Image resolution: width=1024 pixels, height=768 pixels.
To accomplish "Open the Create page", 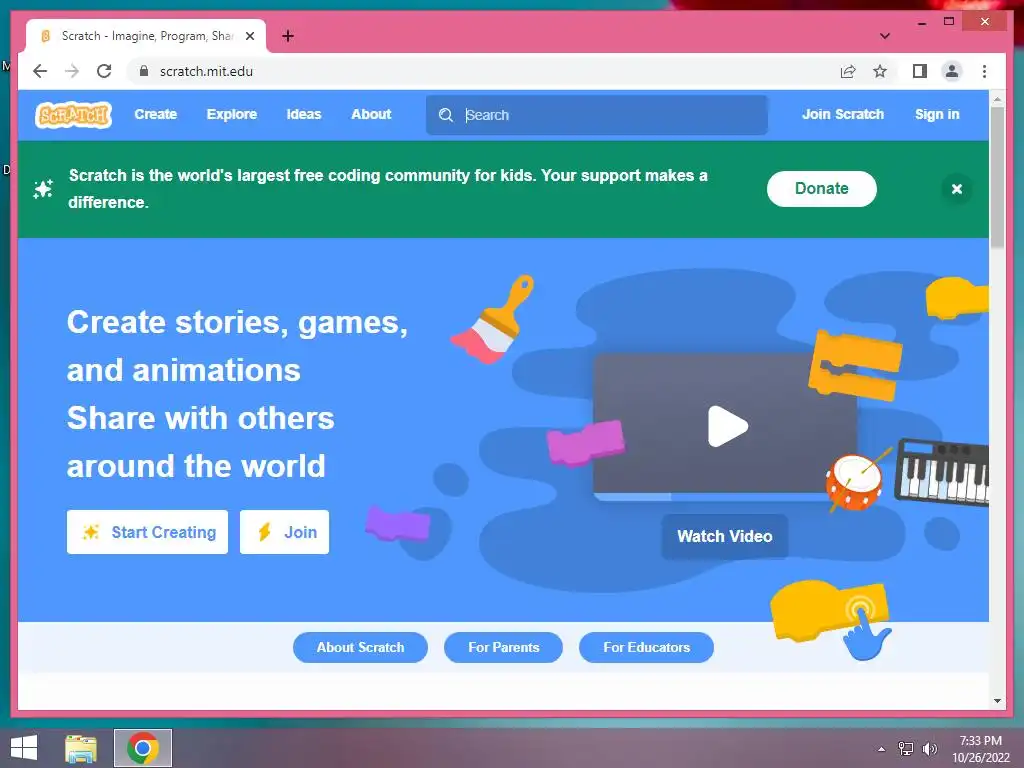I will click(x=155, y=114).
